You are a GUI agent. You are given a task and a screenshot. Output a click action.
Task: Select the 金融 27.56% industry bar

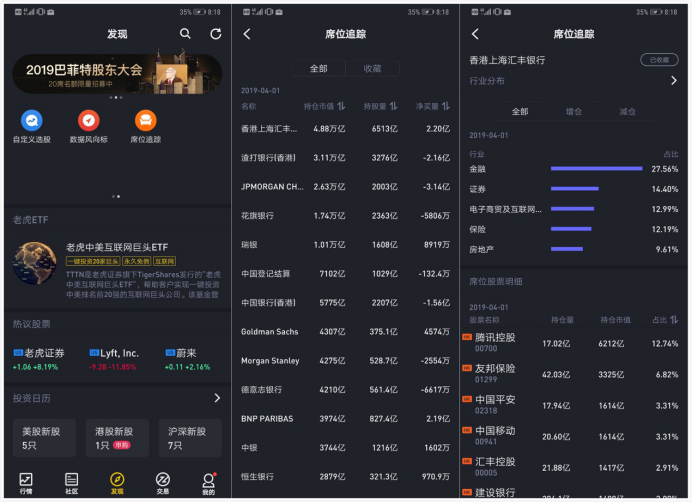coord(596,168)
